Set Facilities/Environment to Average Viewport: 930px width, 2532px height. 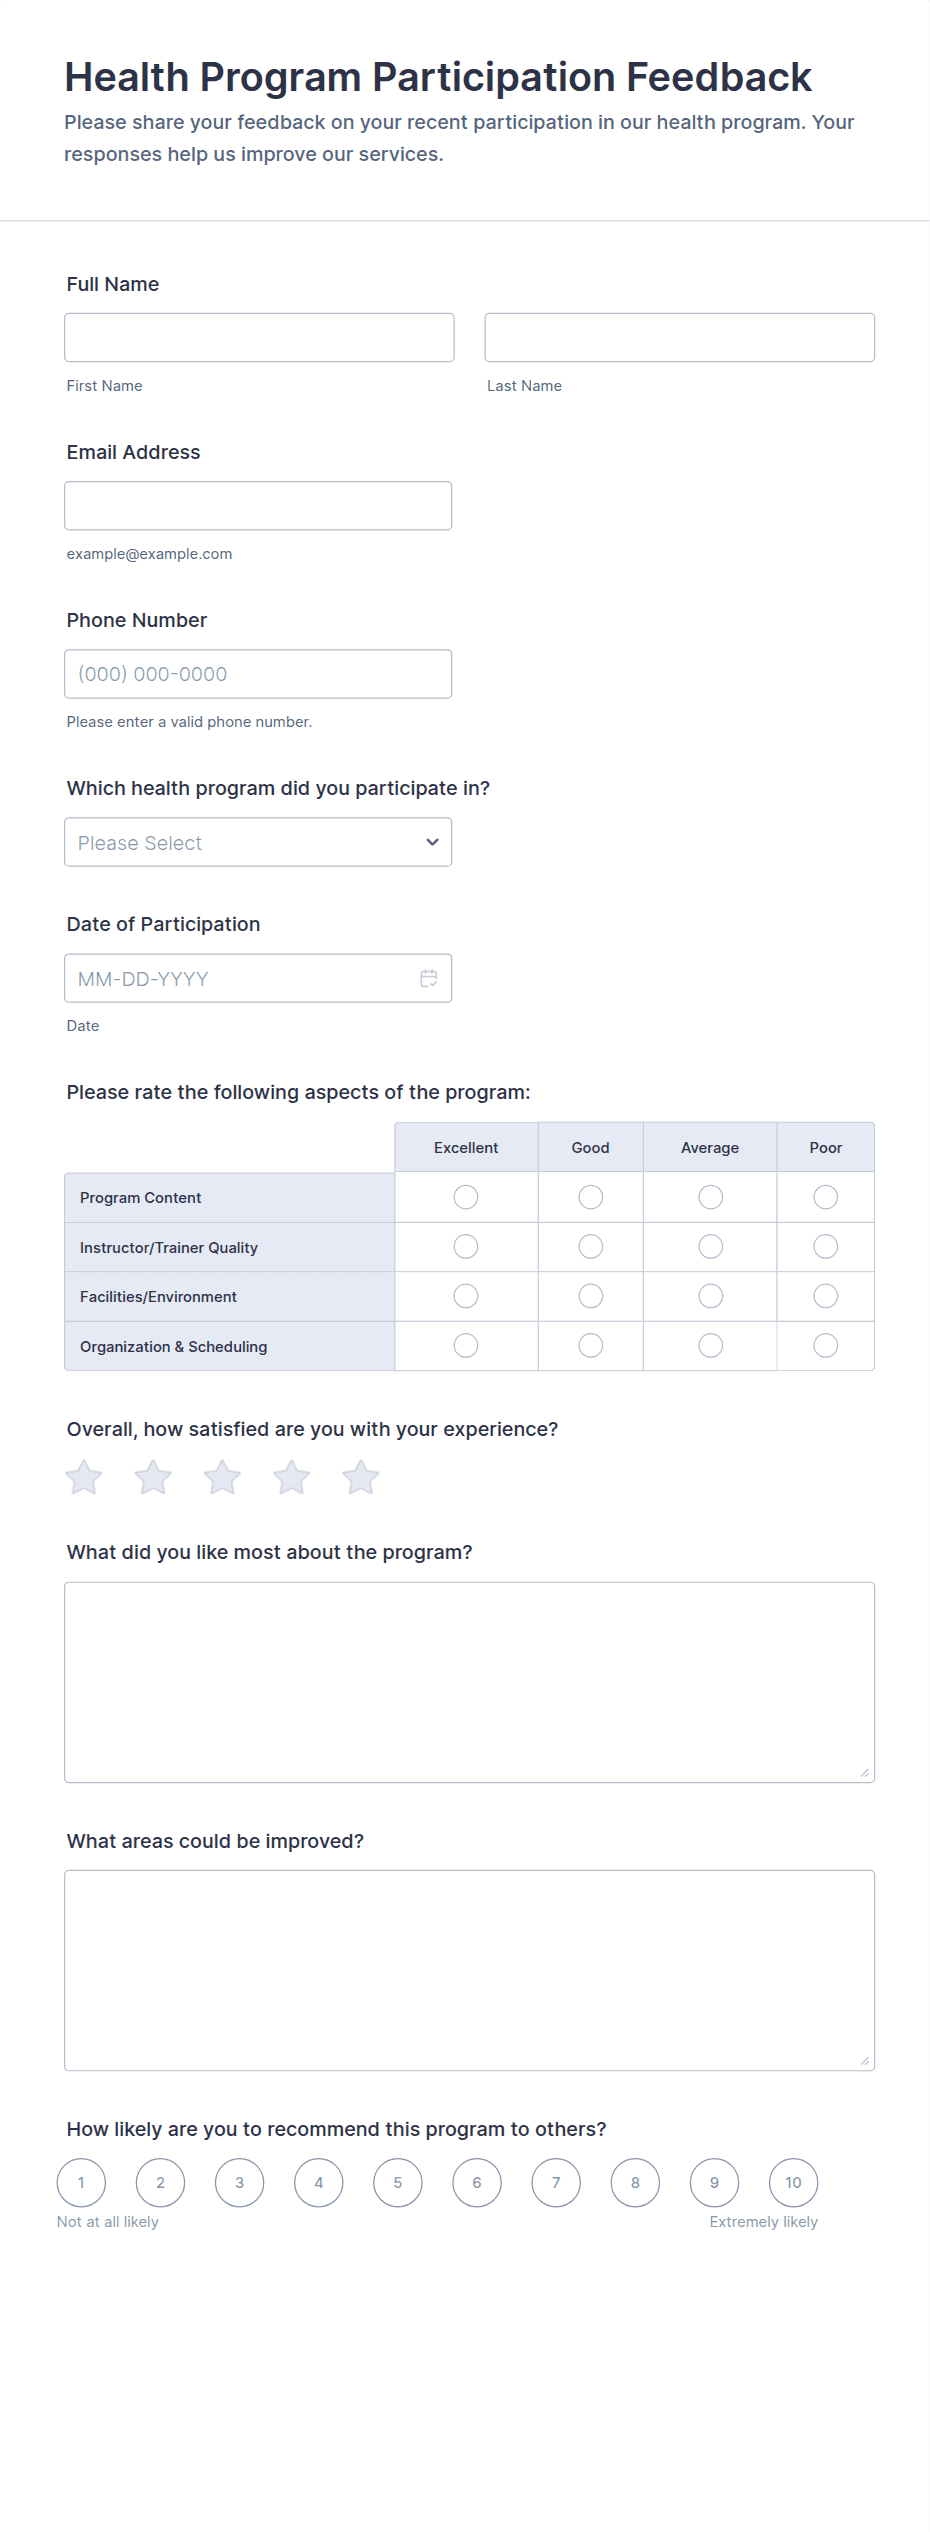[711, 1296]
